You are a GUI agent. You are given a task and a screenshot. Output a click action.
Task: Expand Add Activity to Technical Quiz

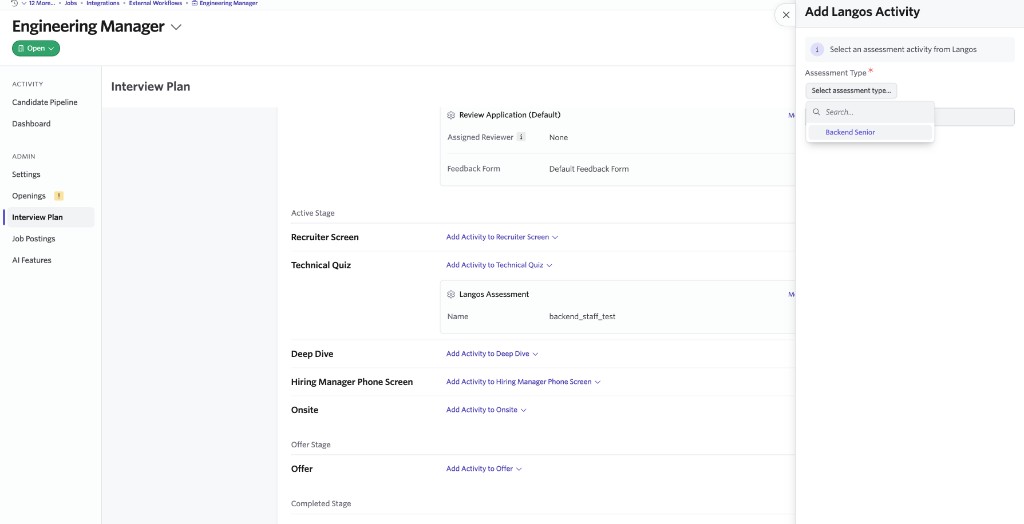500,265
